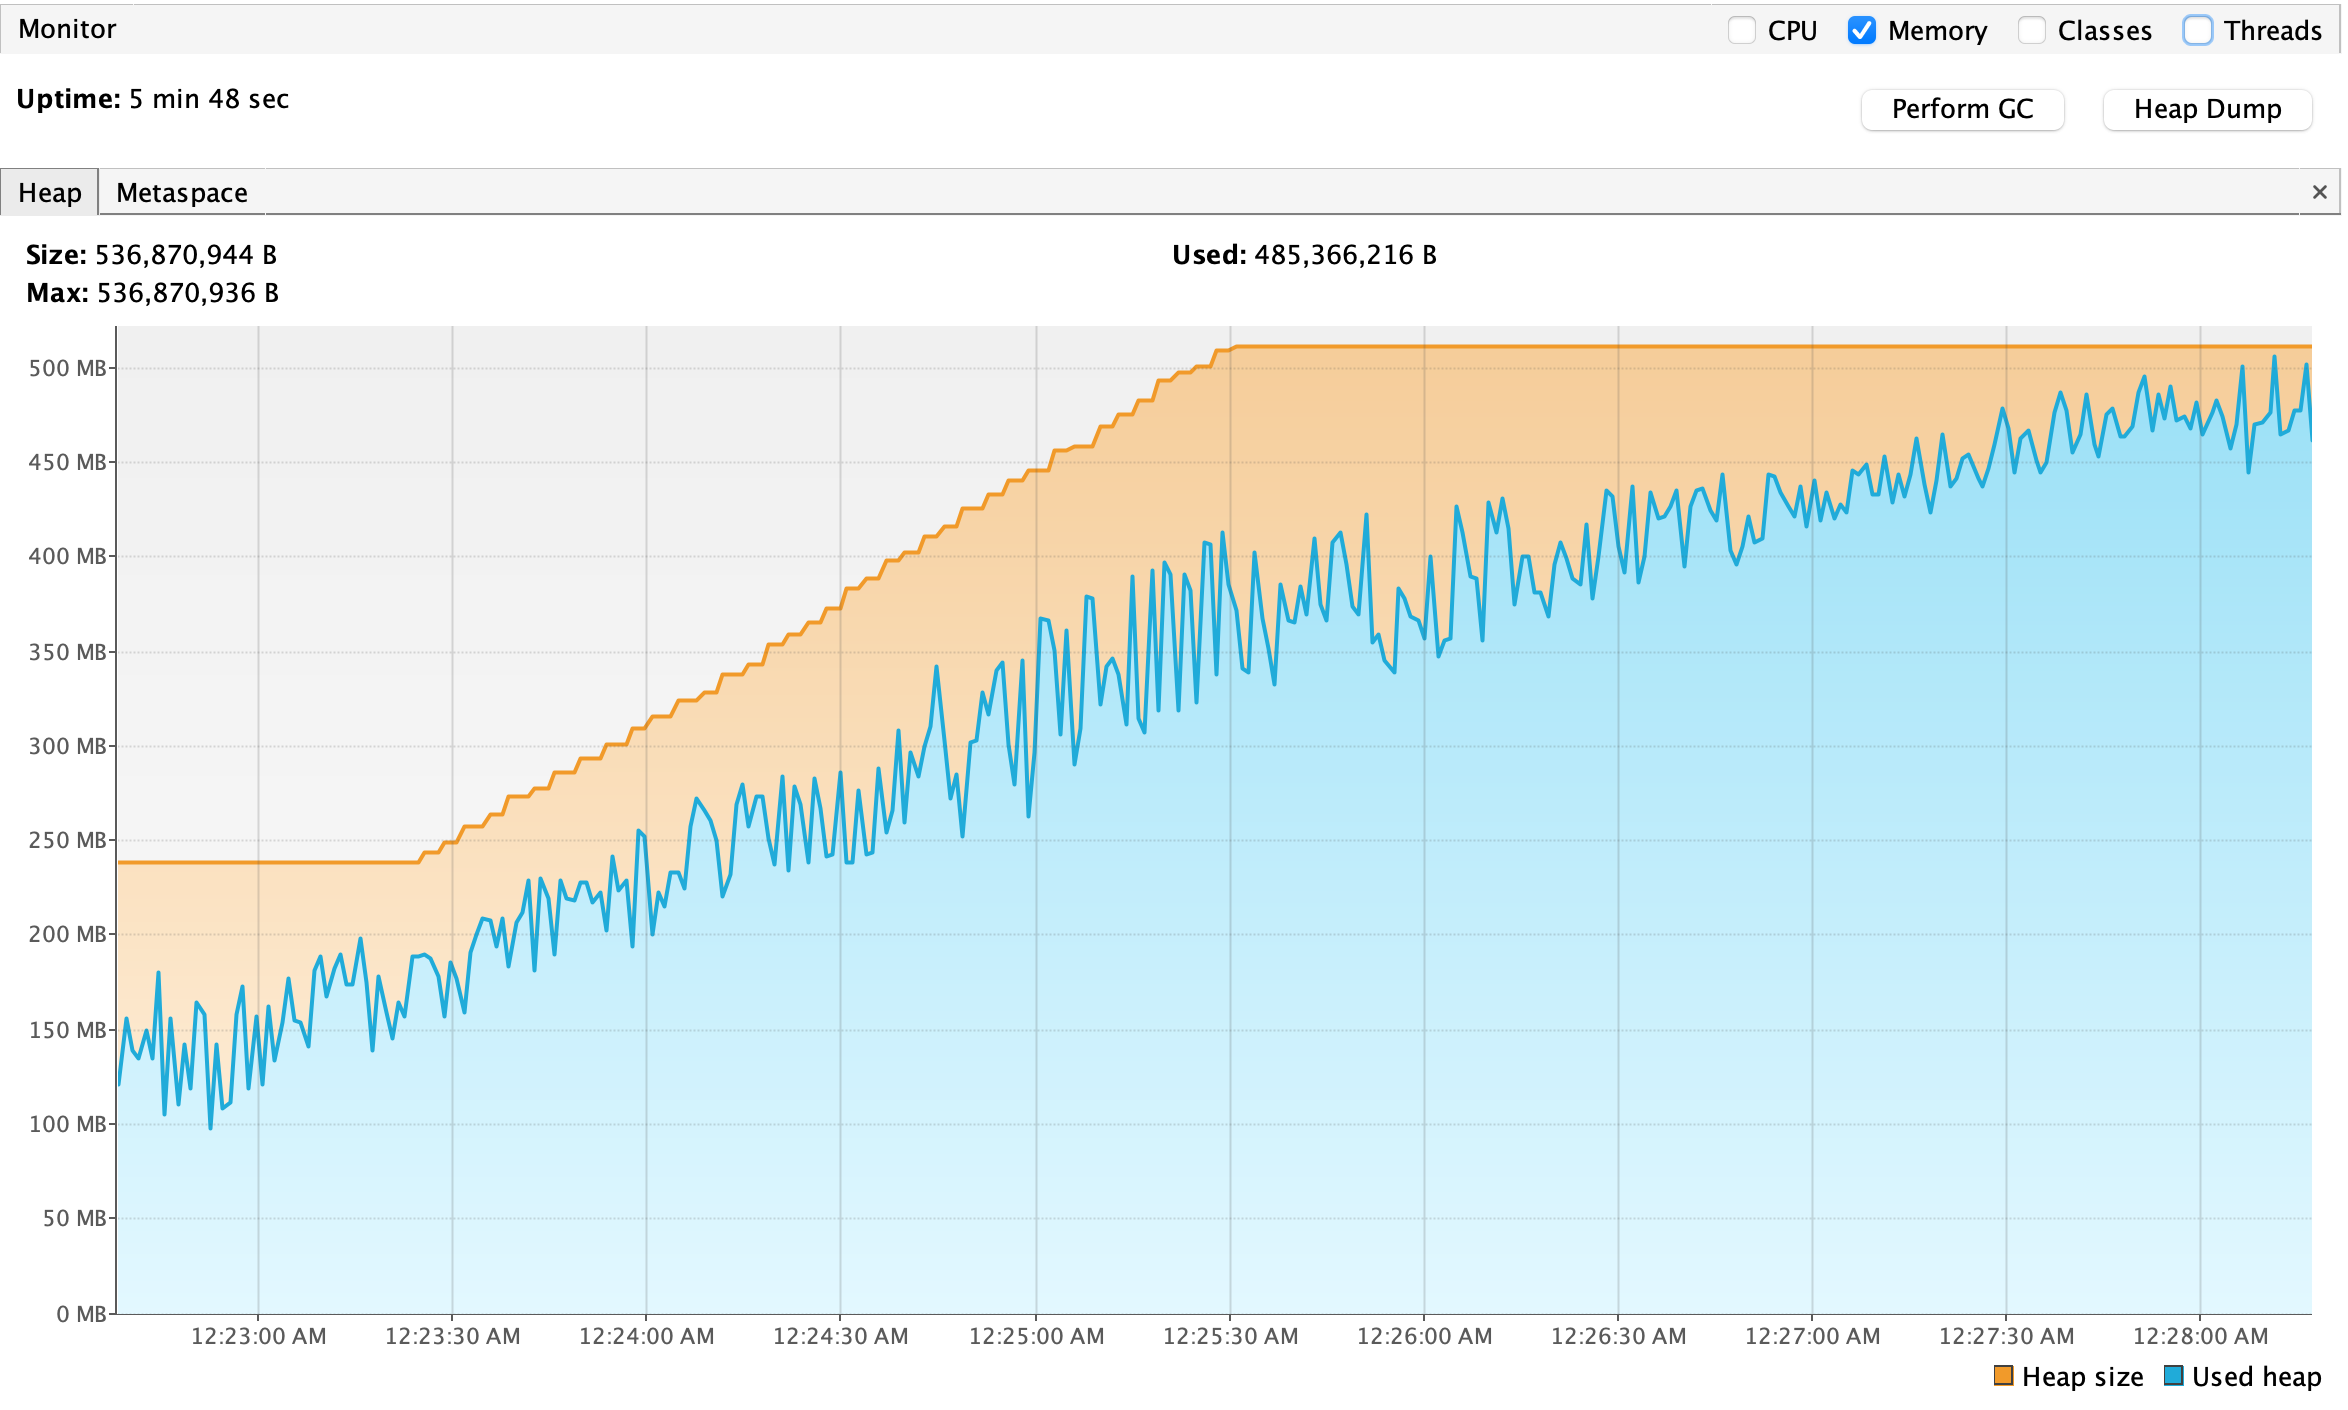Enable the CPU monitoring checkbox
The width and height of the screenshot is (2348, 1410).
[x=1742, y=30]
